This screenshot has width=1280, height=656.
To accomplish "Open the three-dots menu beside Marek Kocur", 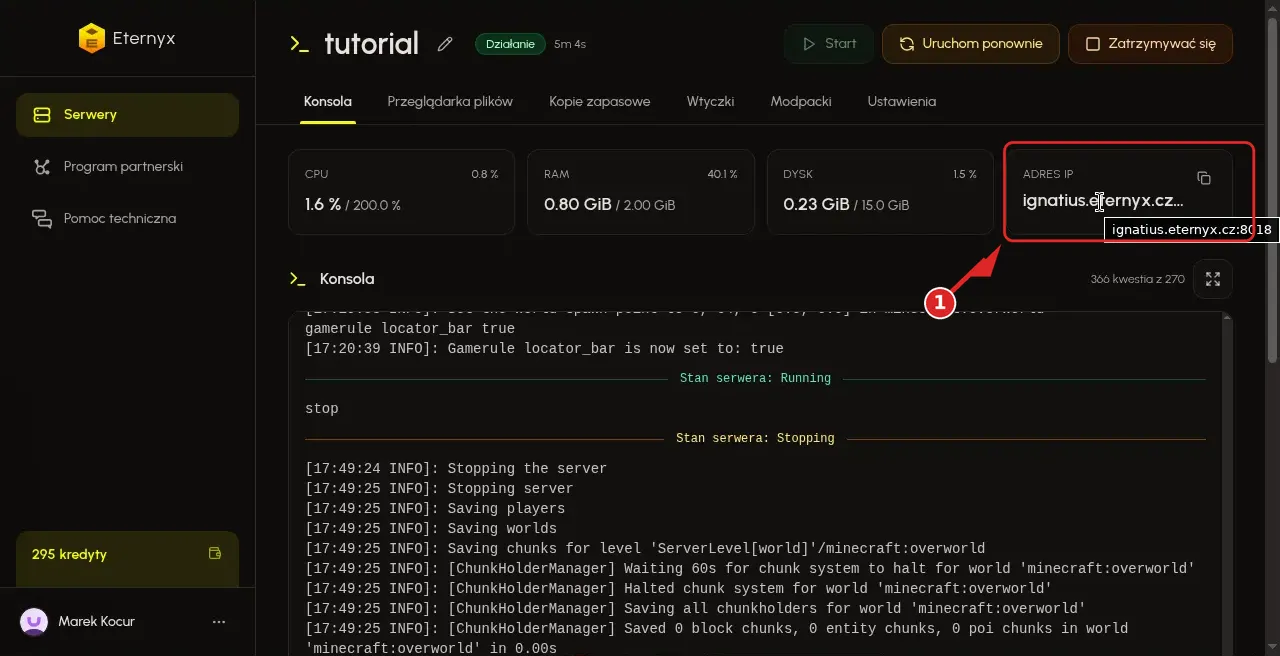I will pos(219,622).
